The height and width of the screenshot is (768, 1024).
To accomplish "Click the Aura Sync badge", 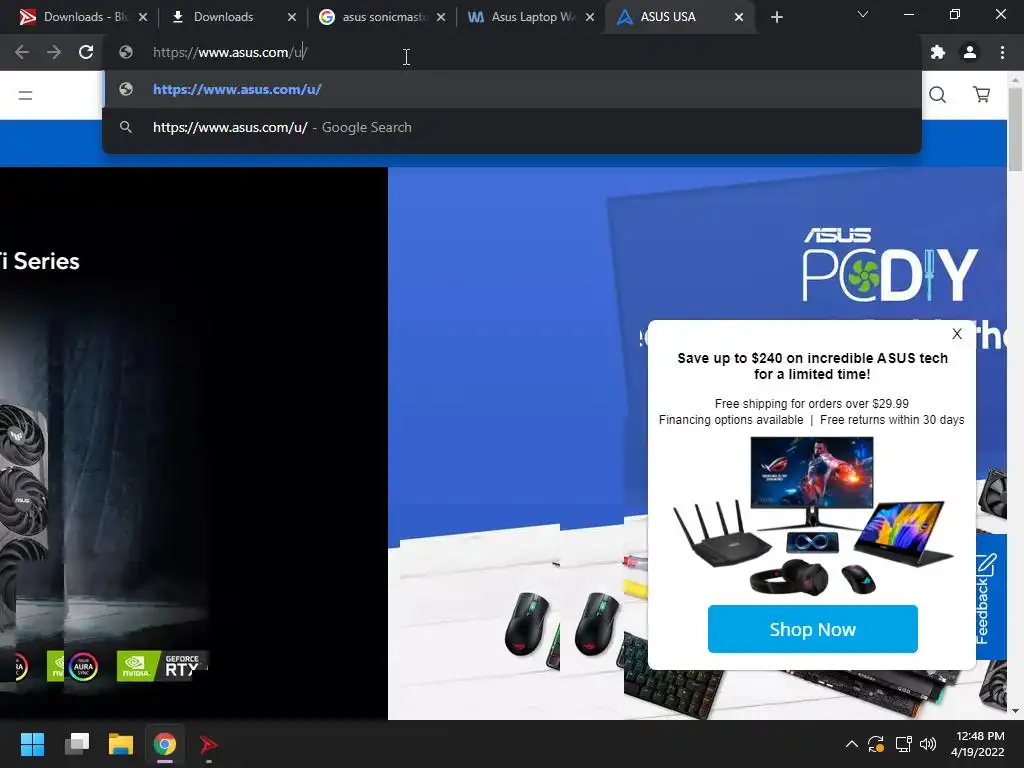I will [x=83, y=667].
